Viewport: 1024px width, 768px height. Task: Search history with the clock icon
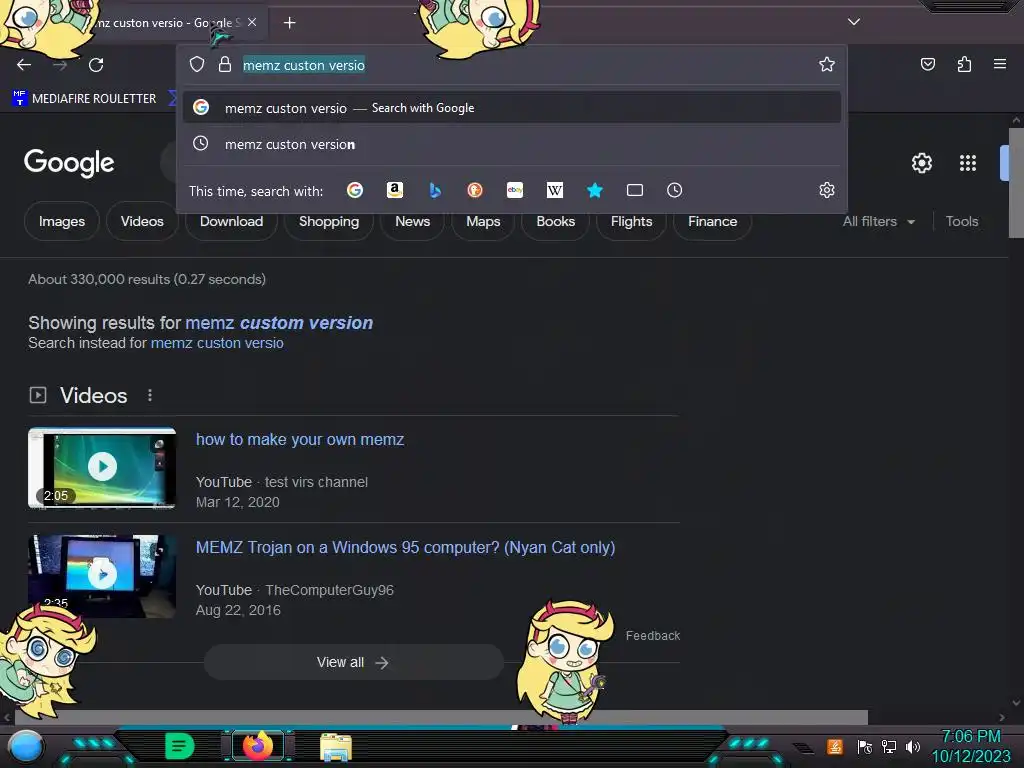click(x=675, y=190)
